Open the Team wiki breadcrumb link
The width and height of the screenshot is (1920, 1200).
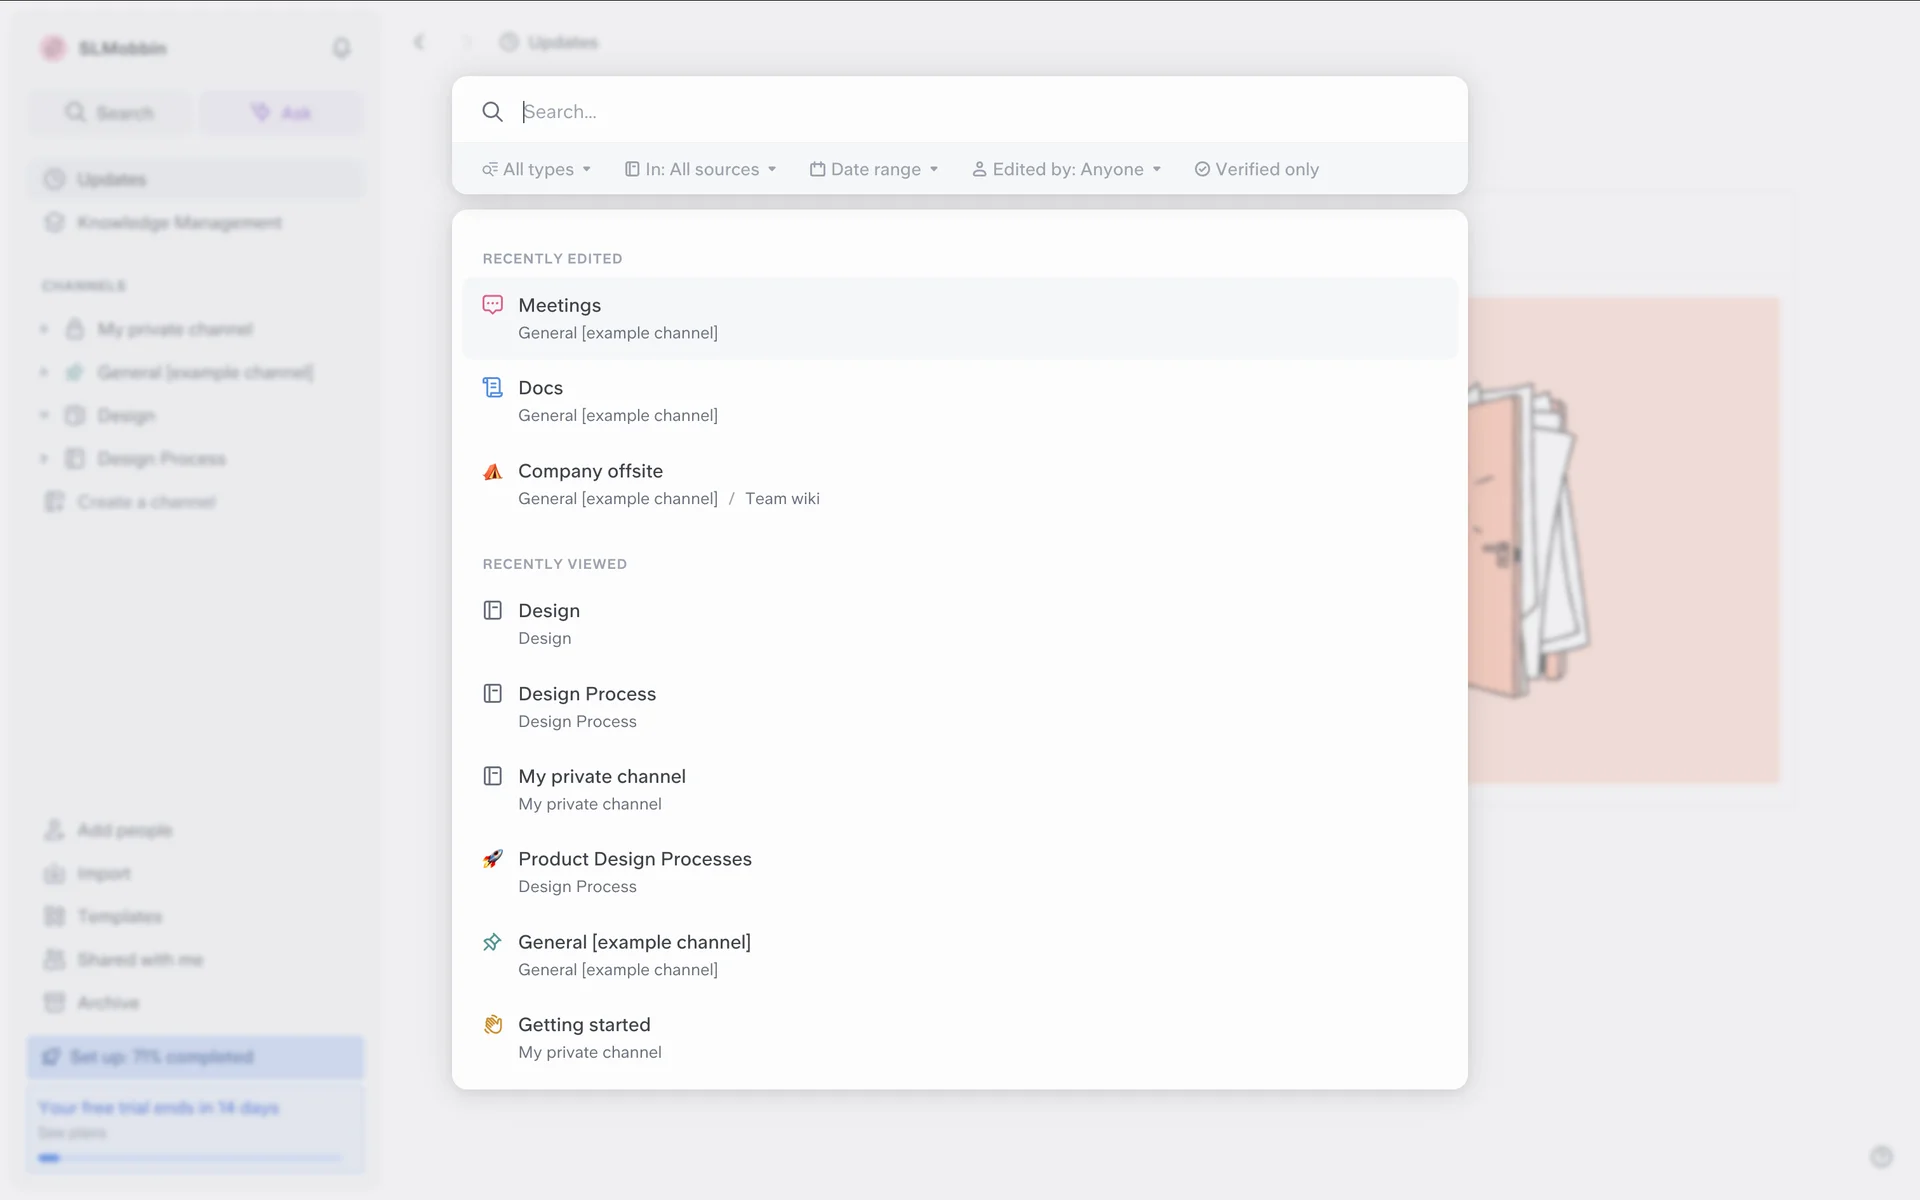782,499
